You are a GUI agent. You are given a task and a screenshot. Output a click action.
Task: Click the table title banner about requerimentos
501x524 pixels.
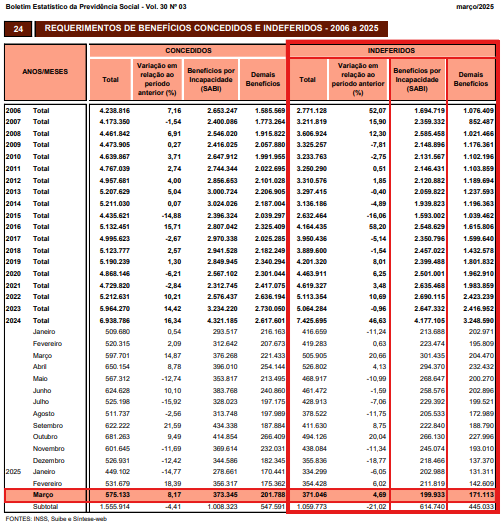(211, 28)
